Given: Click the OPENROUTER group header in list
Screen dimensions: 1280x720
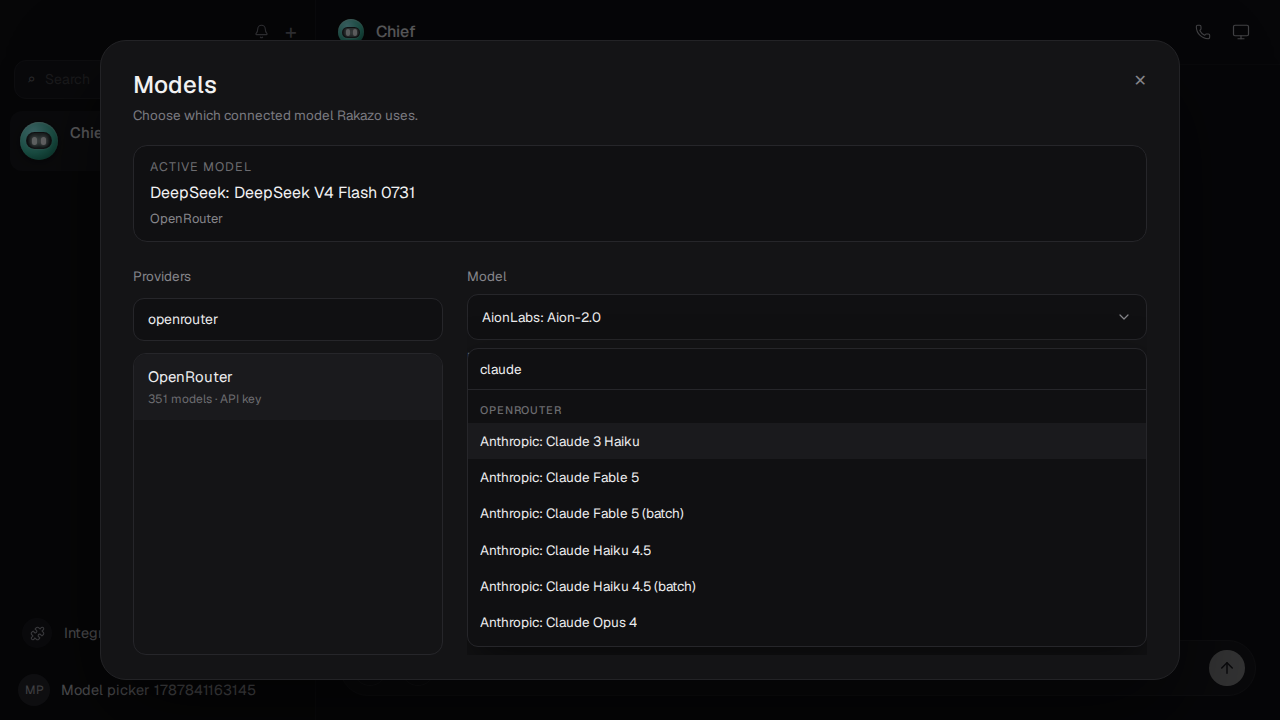Looking at the screenshot, I should pos(521,410).
